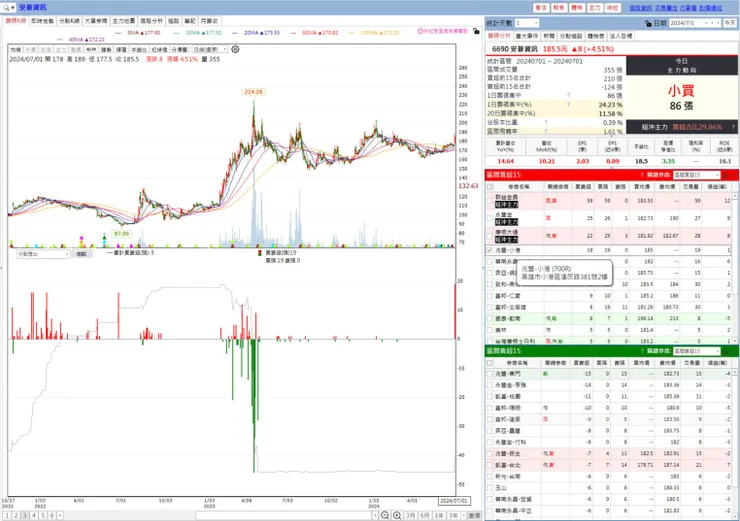
Task: Select the 凱基-台北 sell row
Action: pyautogui.click(x=611, y=465)
